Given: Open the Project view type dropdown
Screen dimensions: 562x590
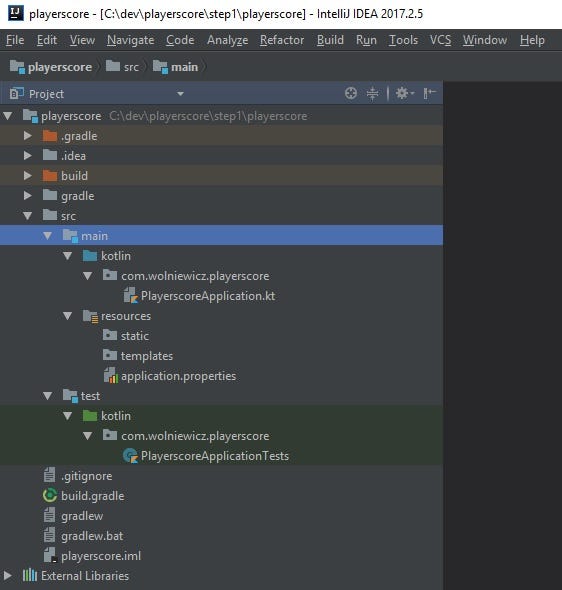Looking at the screenshot, I should pos(180,94).
